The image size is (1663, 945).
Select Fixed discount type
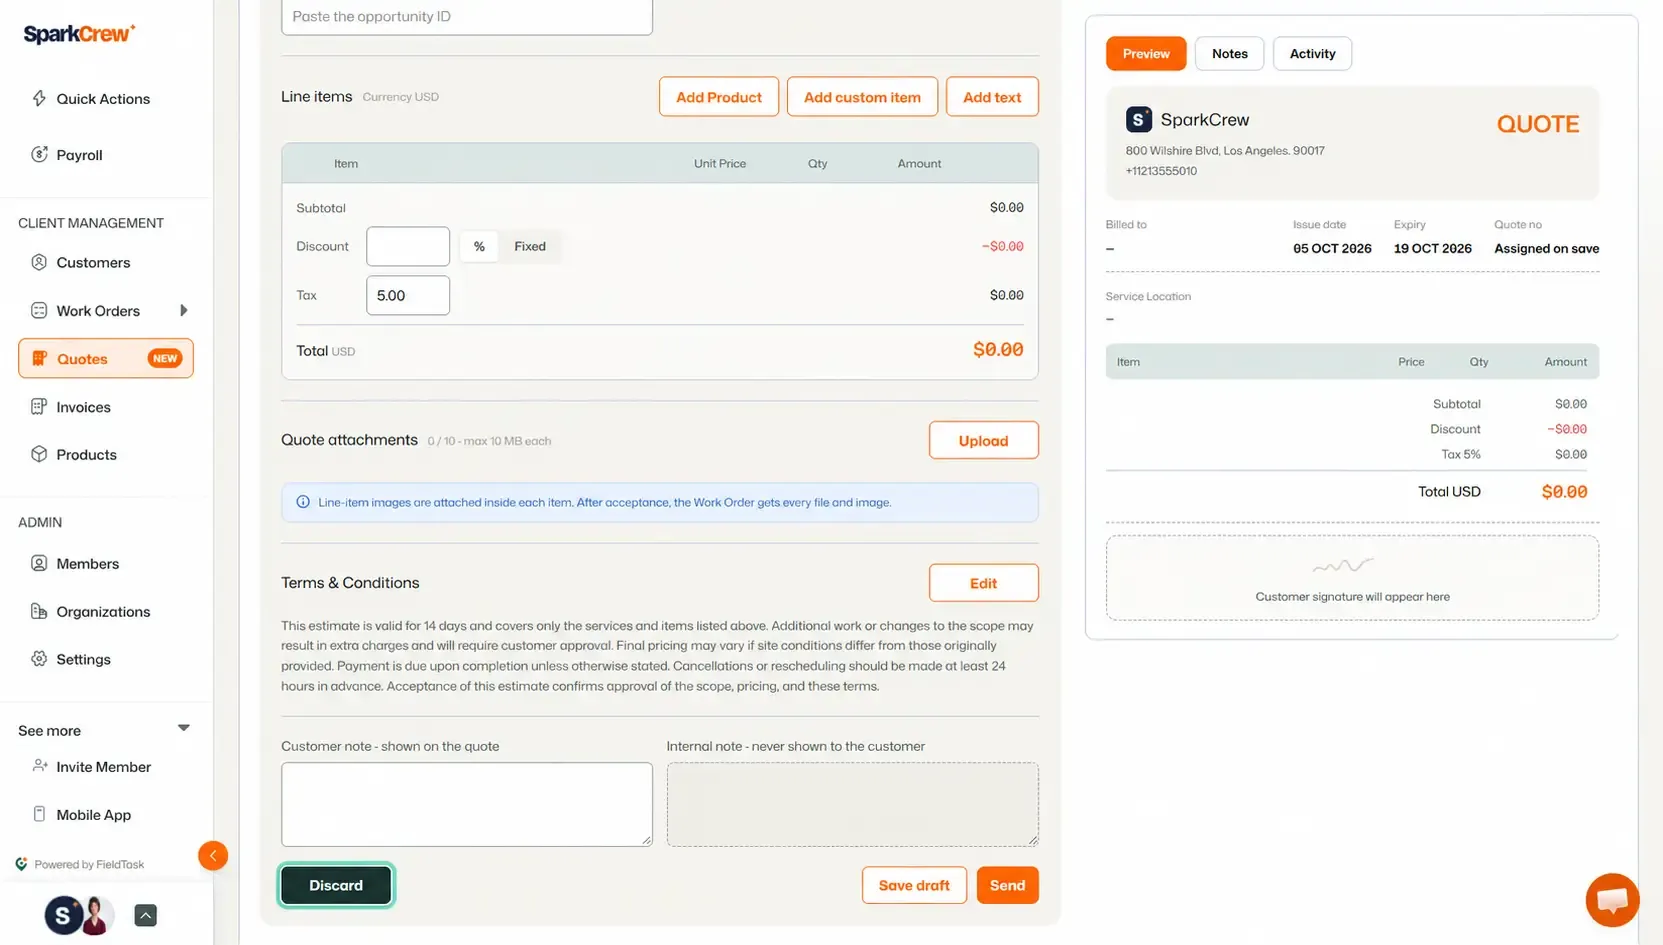tap(530, 246)
